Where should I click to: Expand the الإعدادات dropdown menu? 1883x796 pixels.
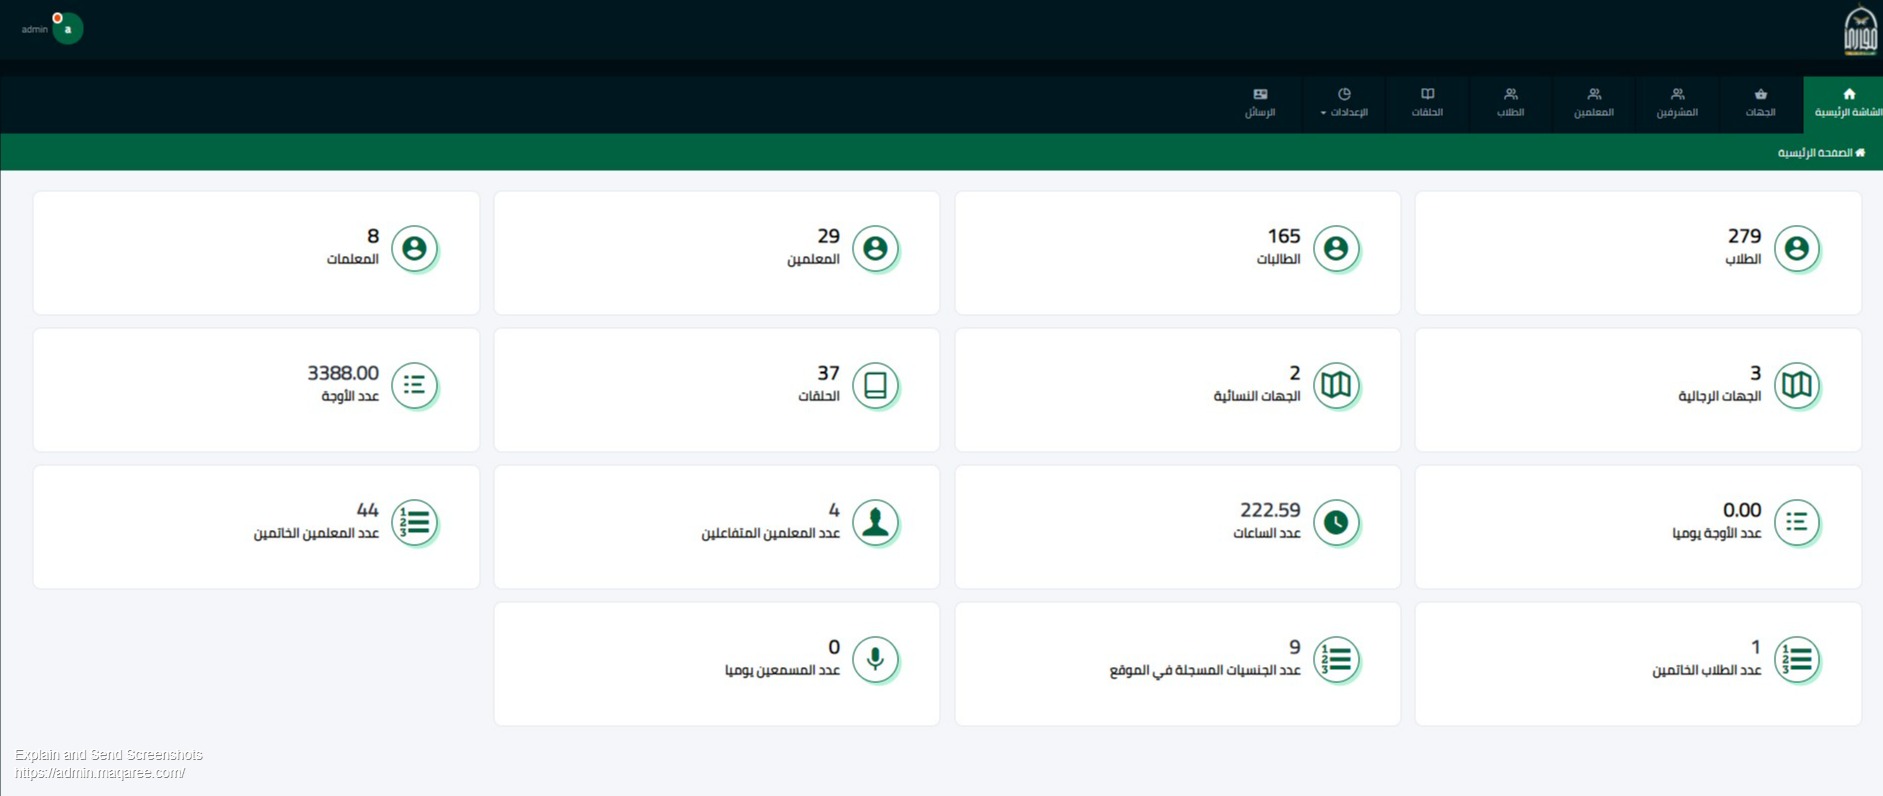[1344, 104]
